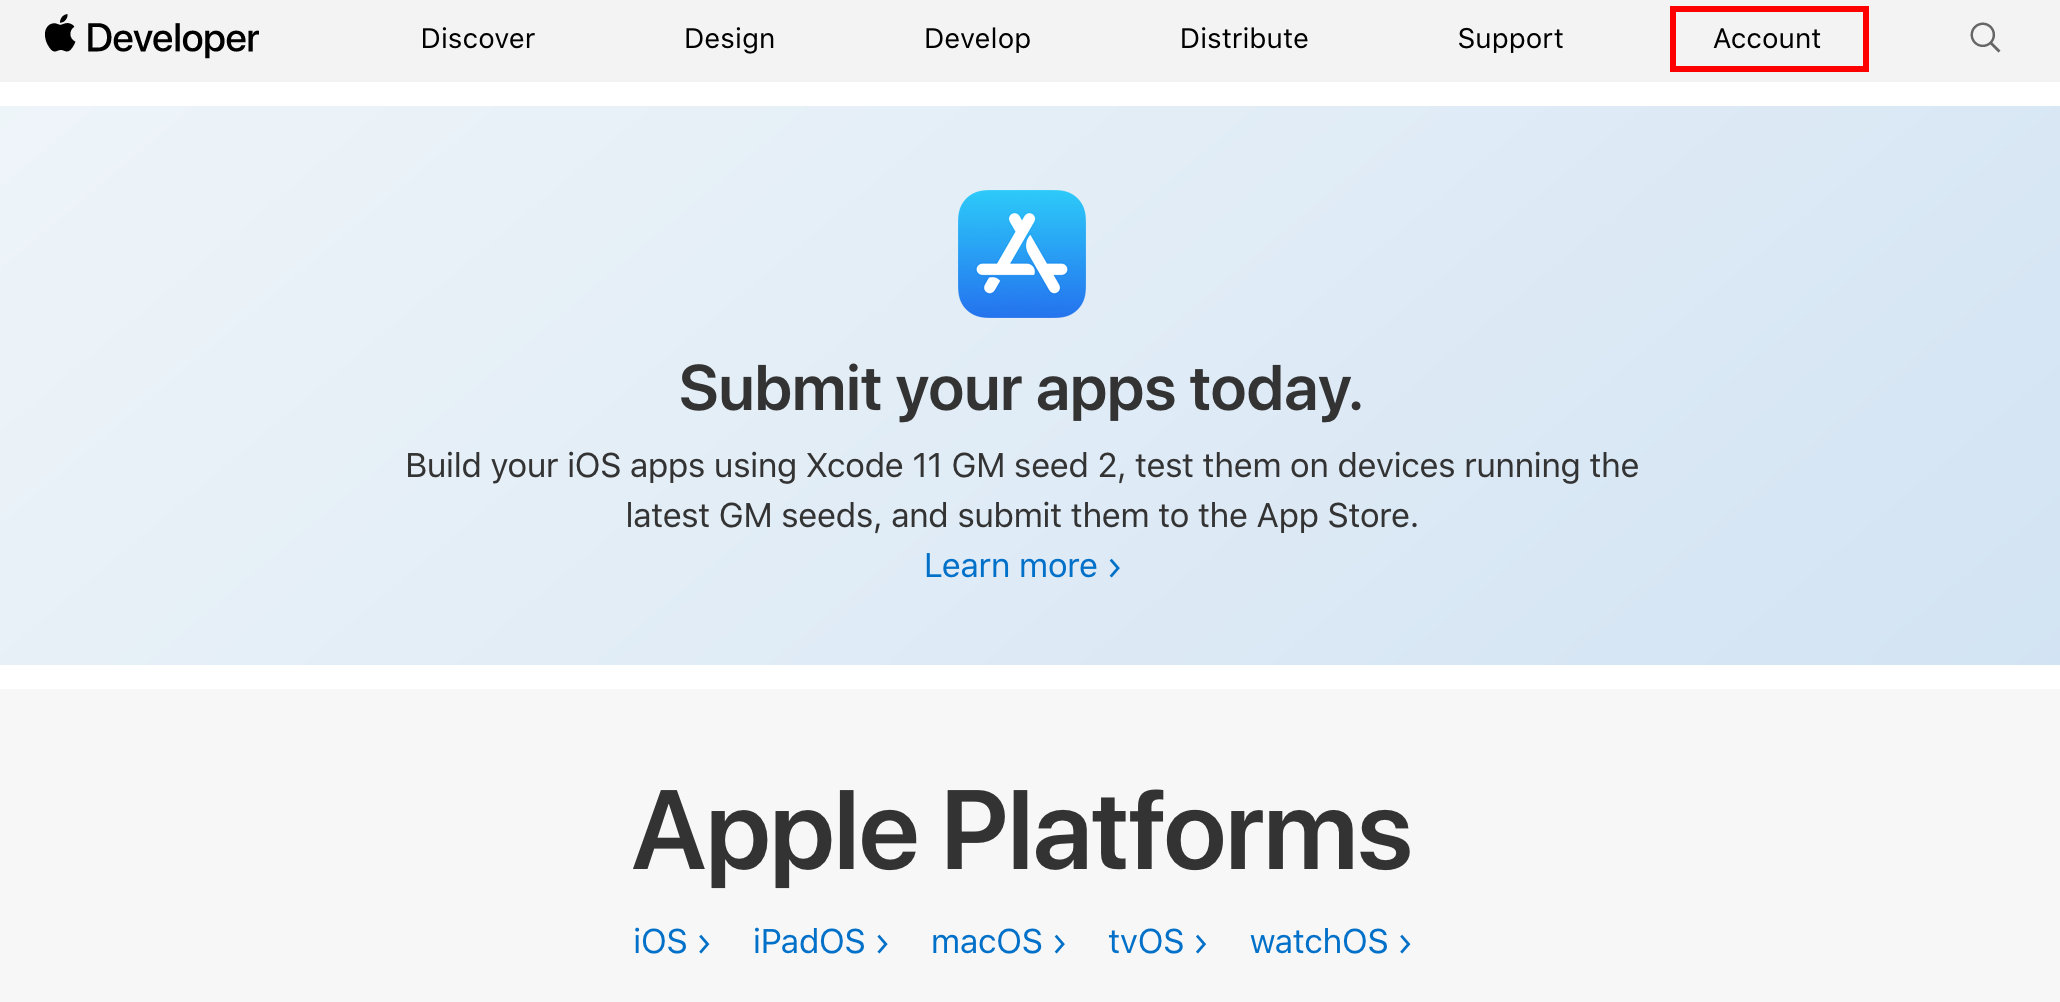Go to the Support page
Image resolution: width=2060 pixels, height=1002 pixels.
click(1510, 38)
